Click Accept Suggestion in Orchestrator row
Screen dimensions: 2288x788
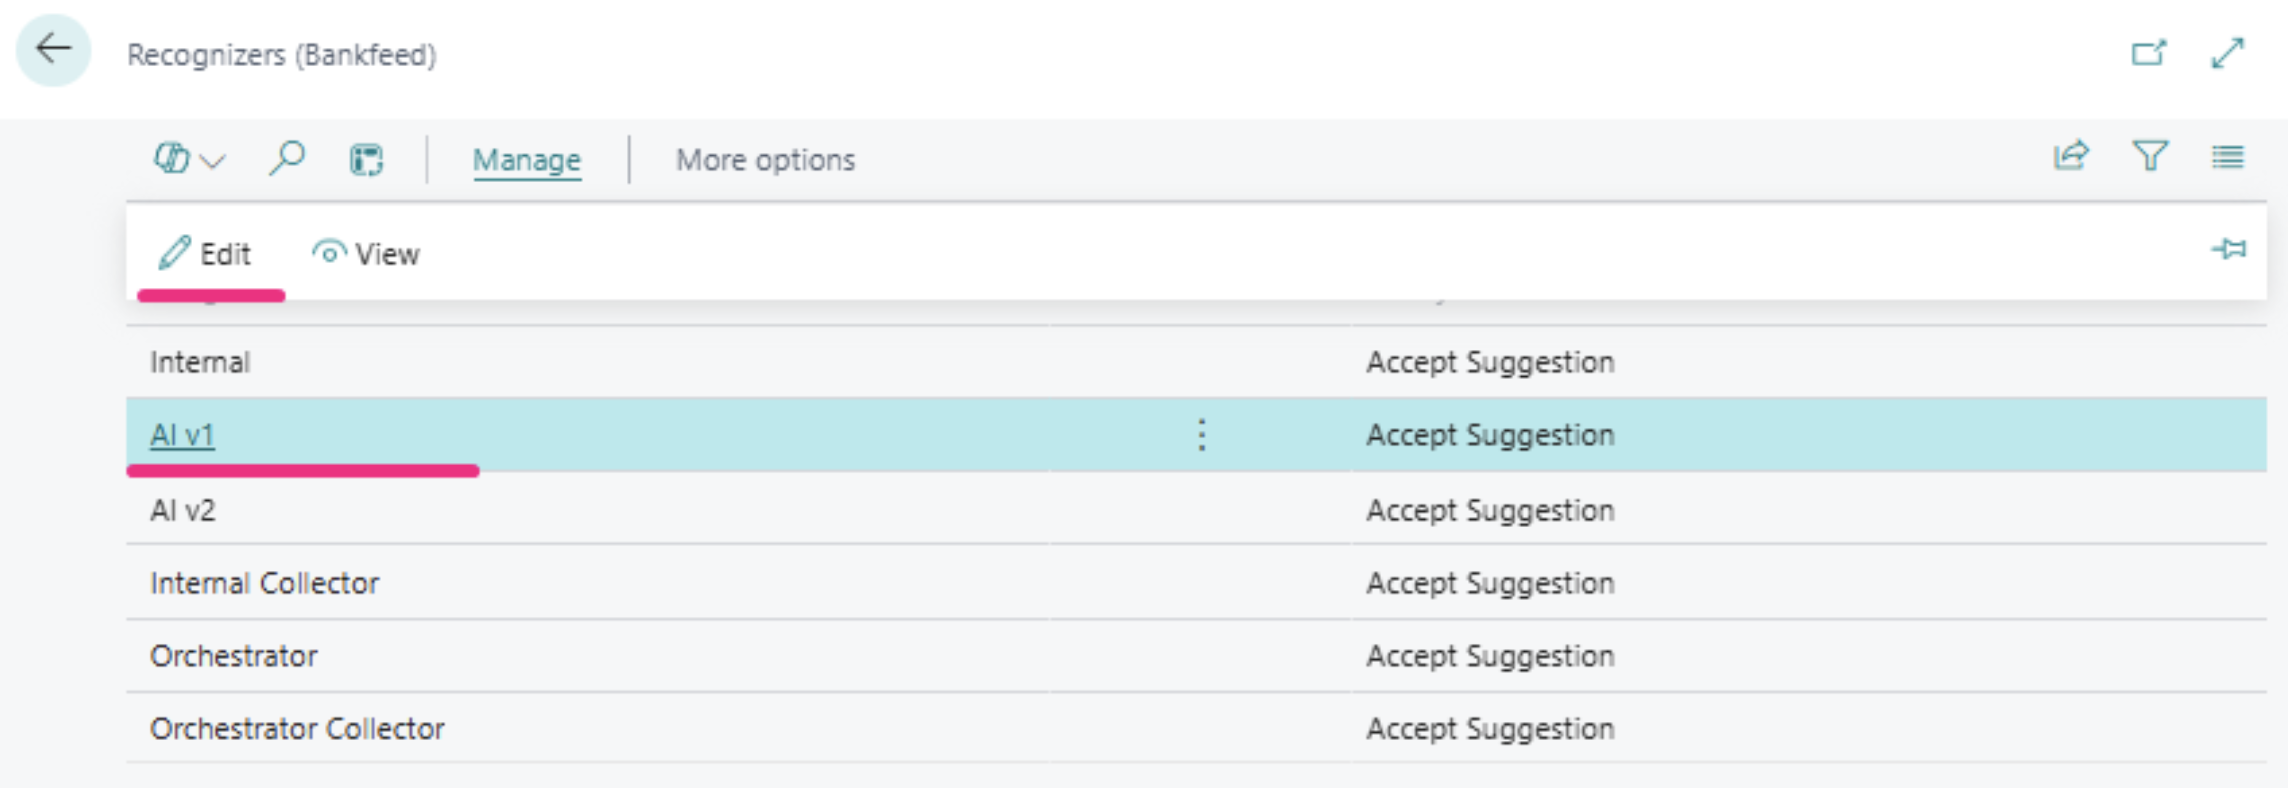pyautogui.click(x=1490, y=656)
